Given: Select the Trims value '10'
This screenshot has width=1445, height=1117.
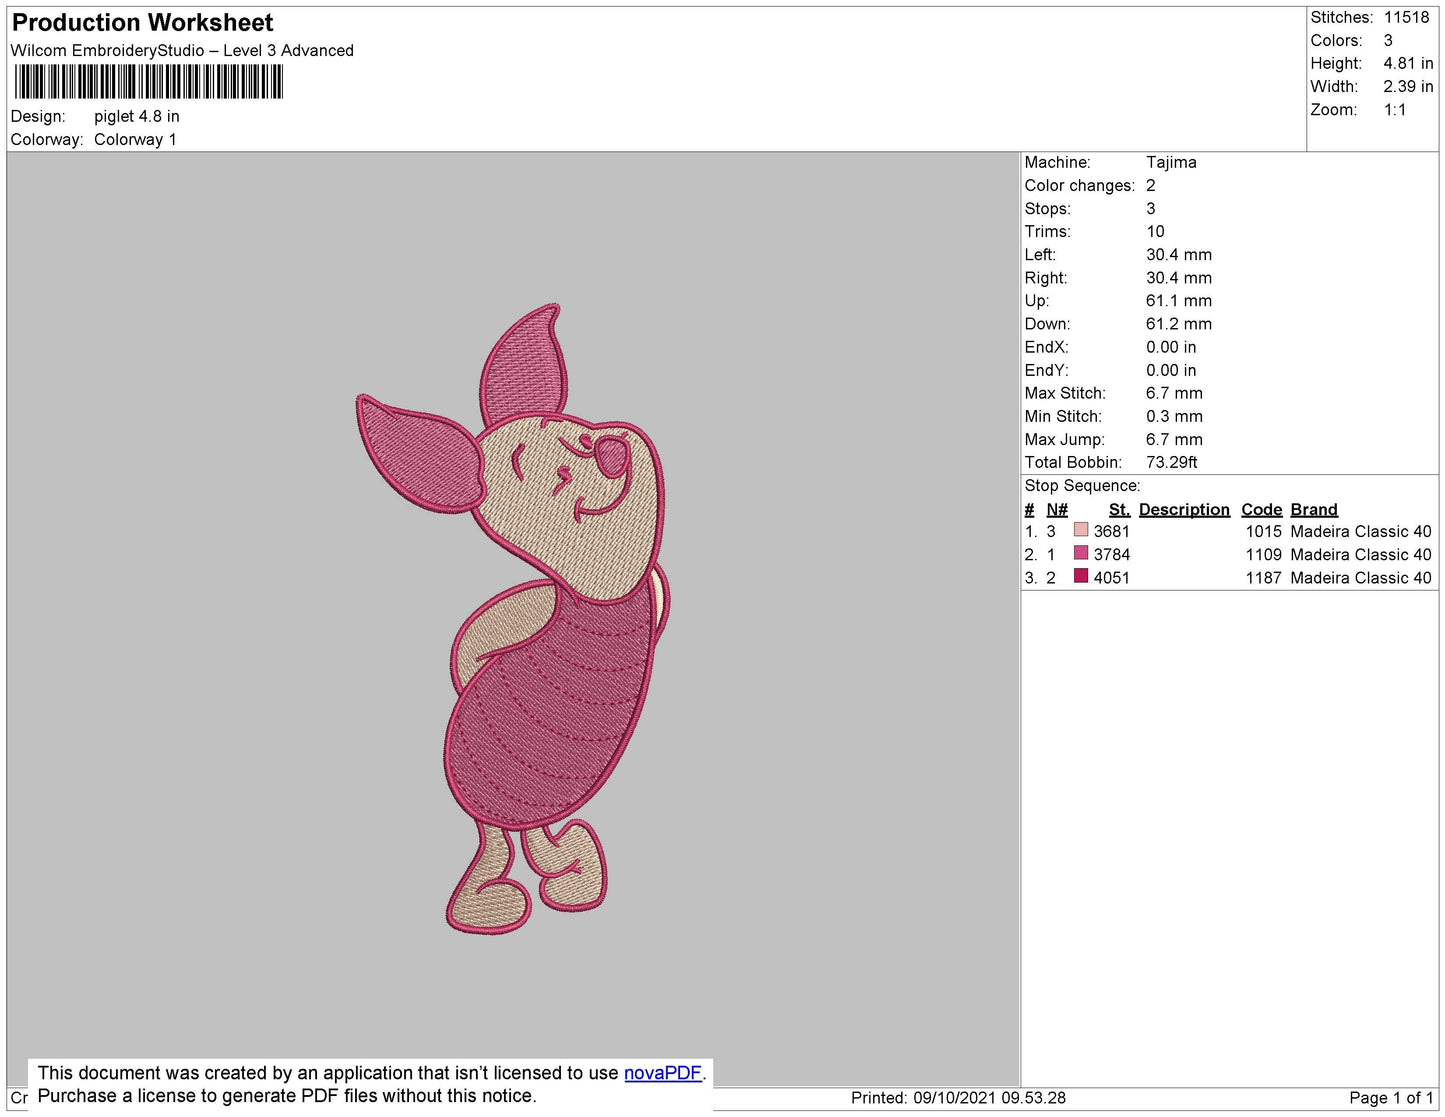Looking at the screenshot, I should 1155,232.
